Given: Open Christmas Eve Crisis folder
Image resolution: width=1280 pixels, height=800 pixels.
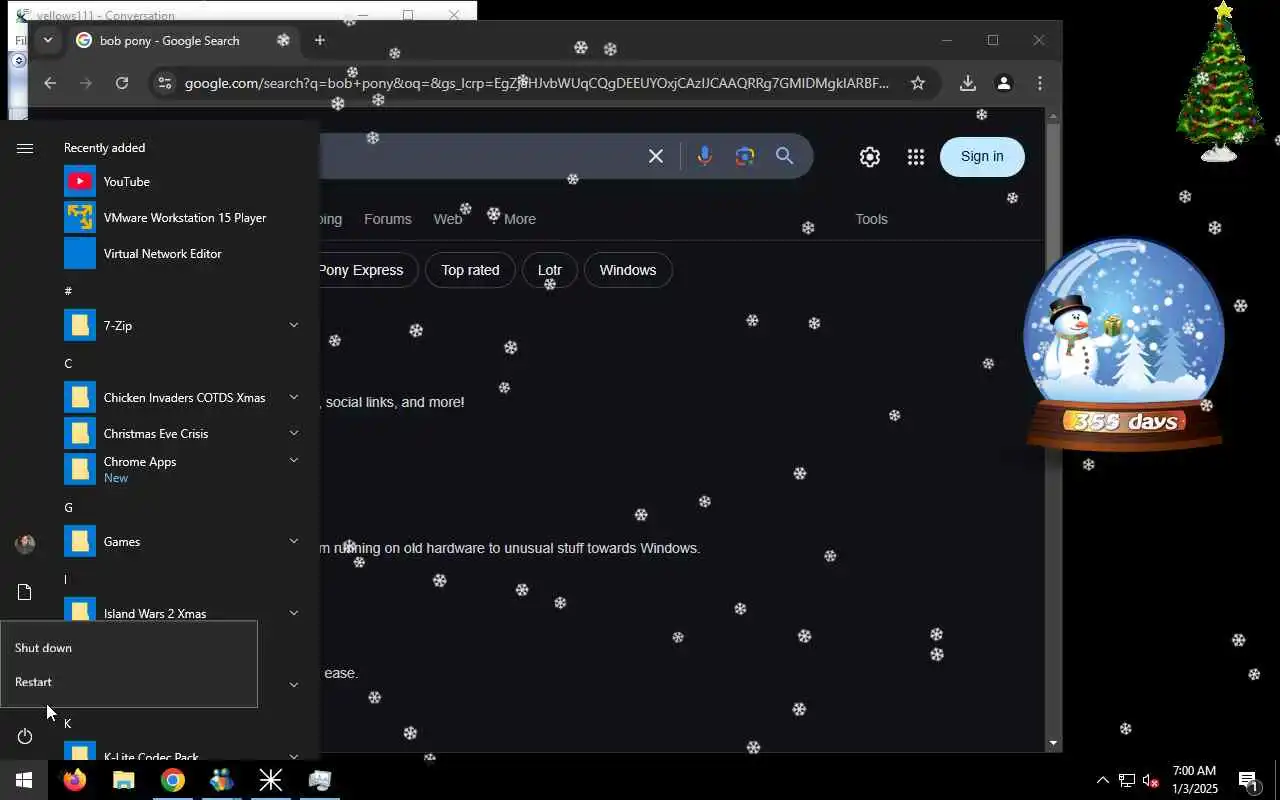Looking at the screenshot, I should point(180,434).
